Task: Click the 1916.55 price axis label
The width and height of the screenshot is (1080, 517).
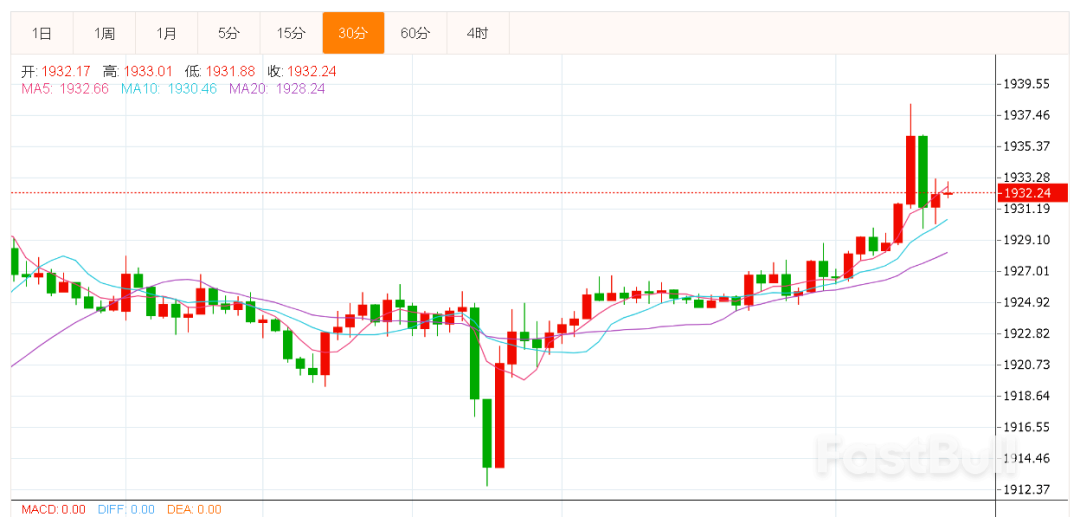Action: coord(1026,428)
